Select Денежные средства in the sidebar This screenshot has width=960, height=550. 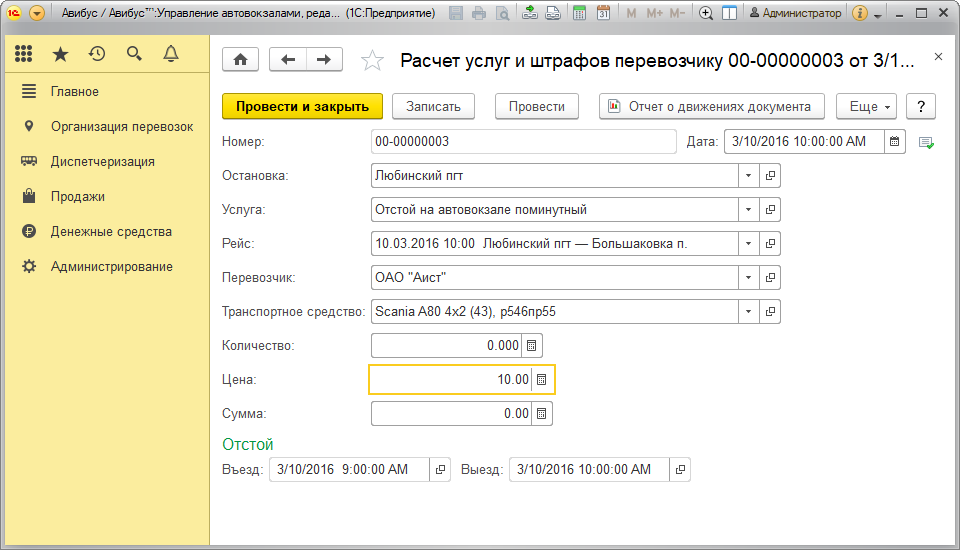click(x=111, y=232)
